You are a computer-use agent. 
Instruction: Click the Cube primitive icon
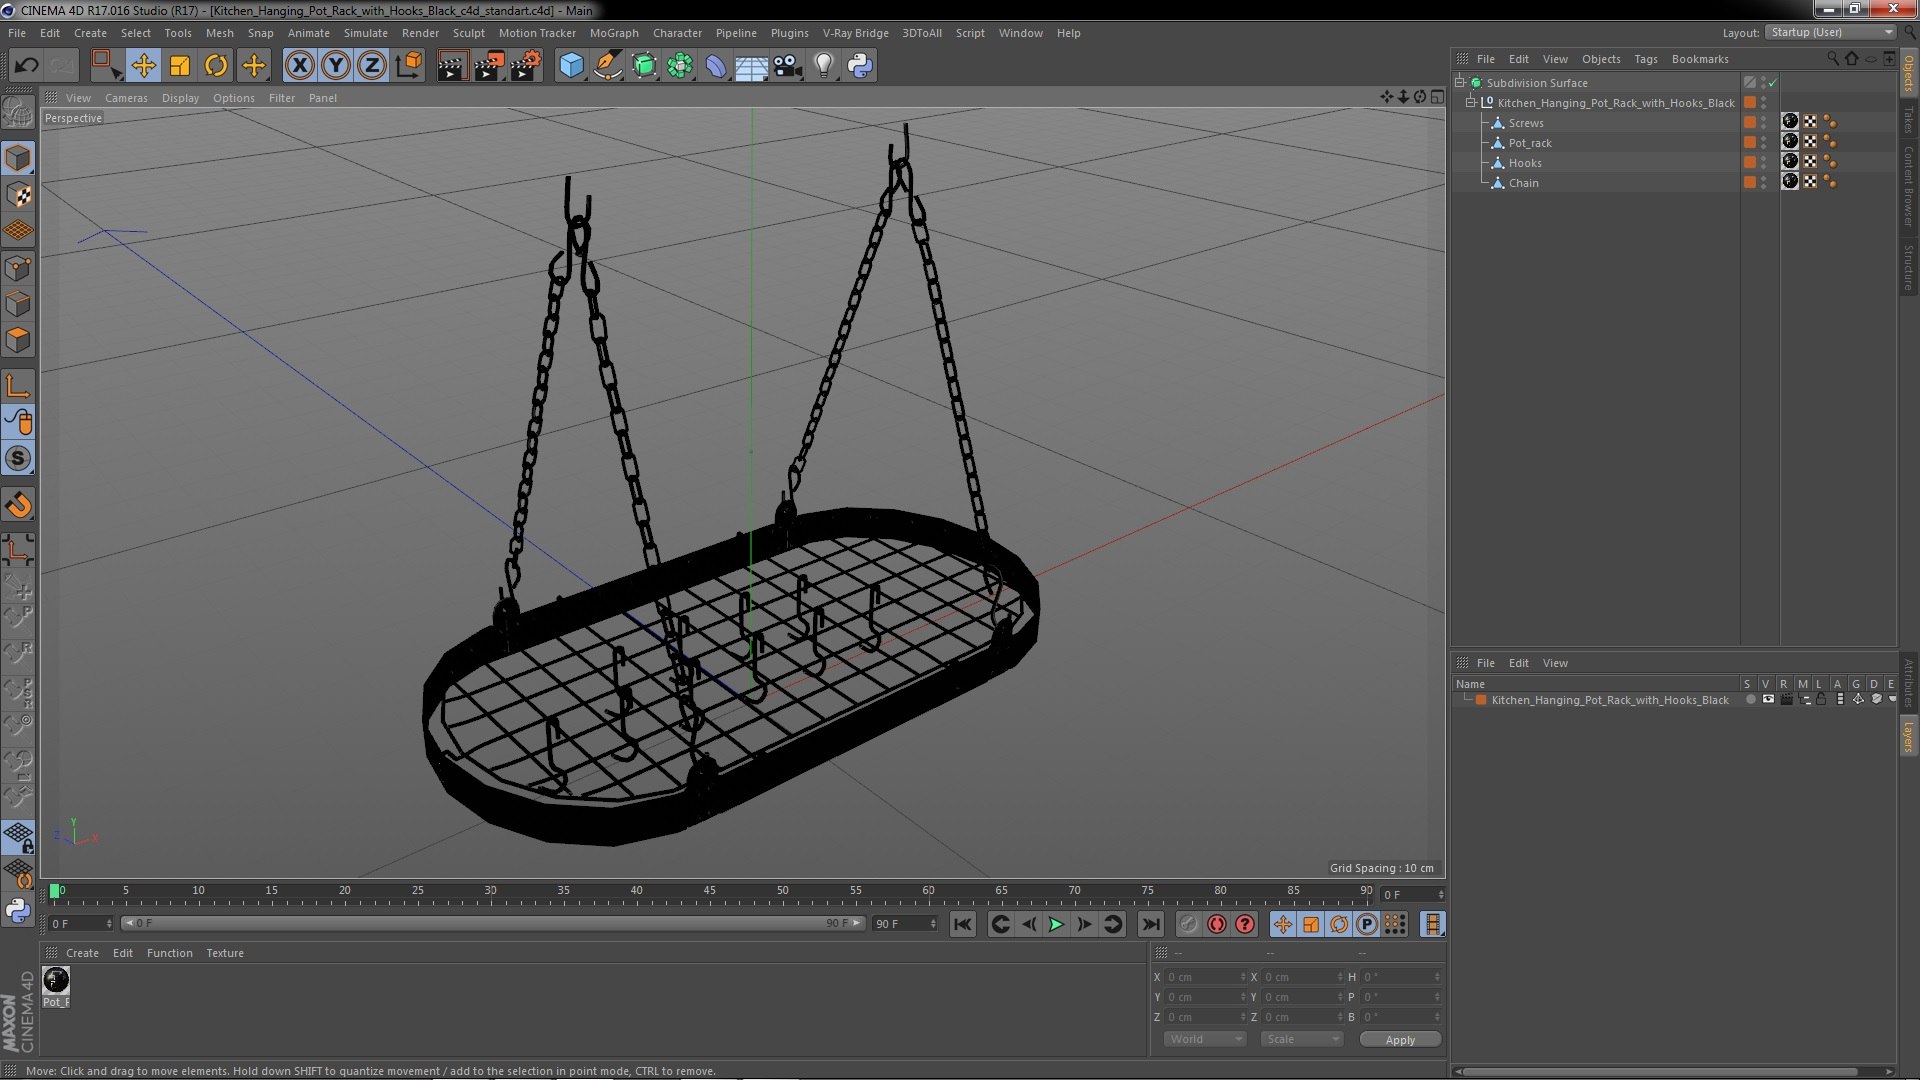click(571, 66)
